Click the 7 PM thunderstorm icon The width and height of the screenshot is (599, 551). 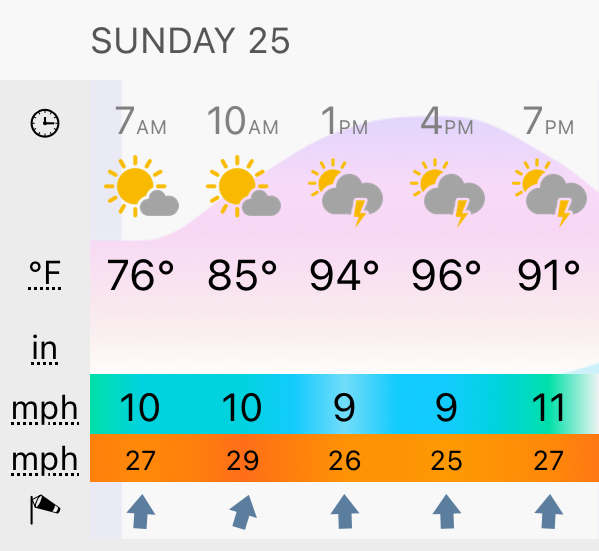pos(549,192)
